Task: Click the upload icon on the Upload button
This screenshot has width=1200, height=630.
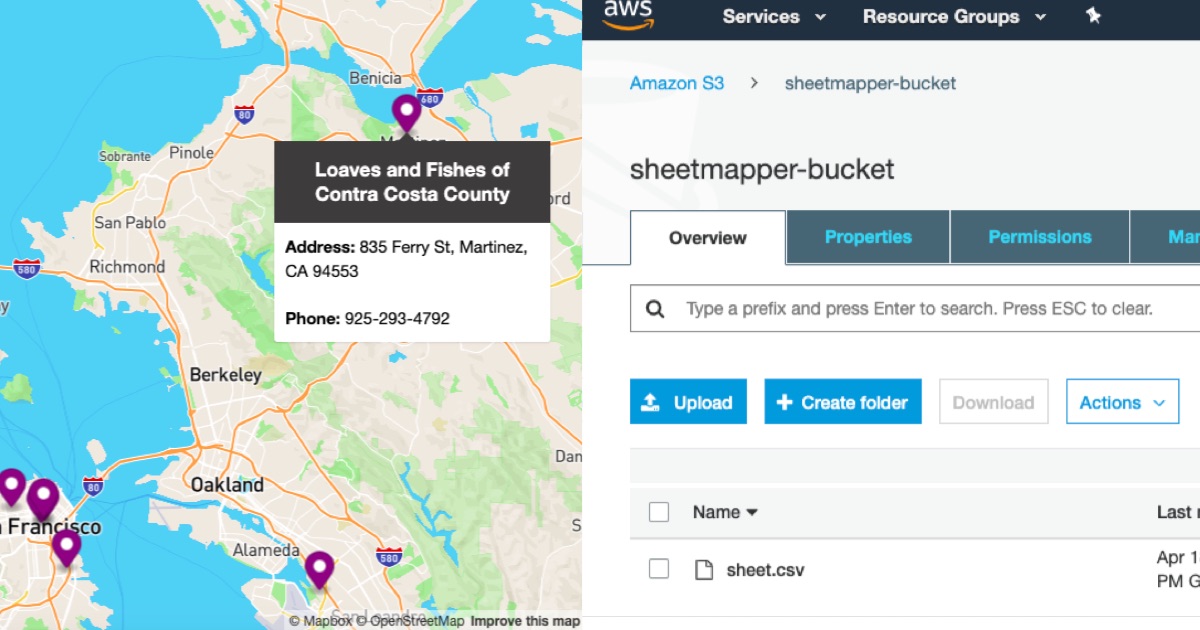Action: [x=651, y=401]
